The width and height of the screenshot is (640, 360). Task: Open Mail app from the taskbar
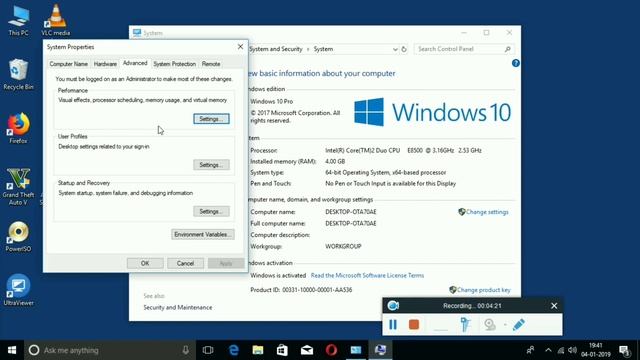coord(307,350)
